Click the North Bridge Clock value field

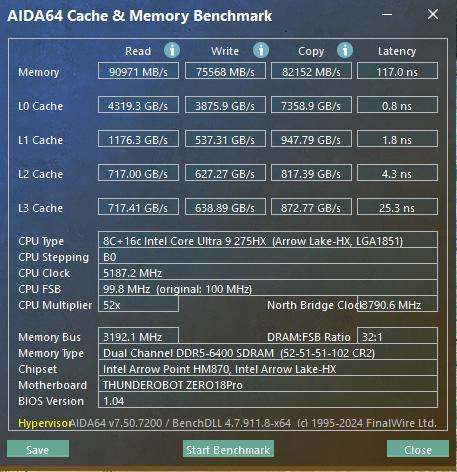pyautogui.click(x=397, y=304)
